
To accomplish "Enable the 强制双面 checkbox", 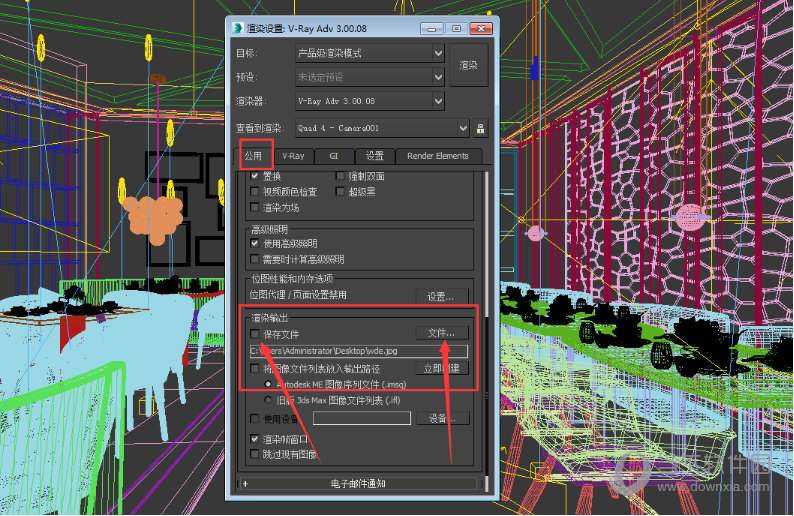I will 340,176.
